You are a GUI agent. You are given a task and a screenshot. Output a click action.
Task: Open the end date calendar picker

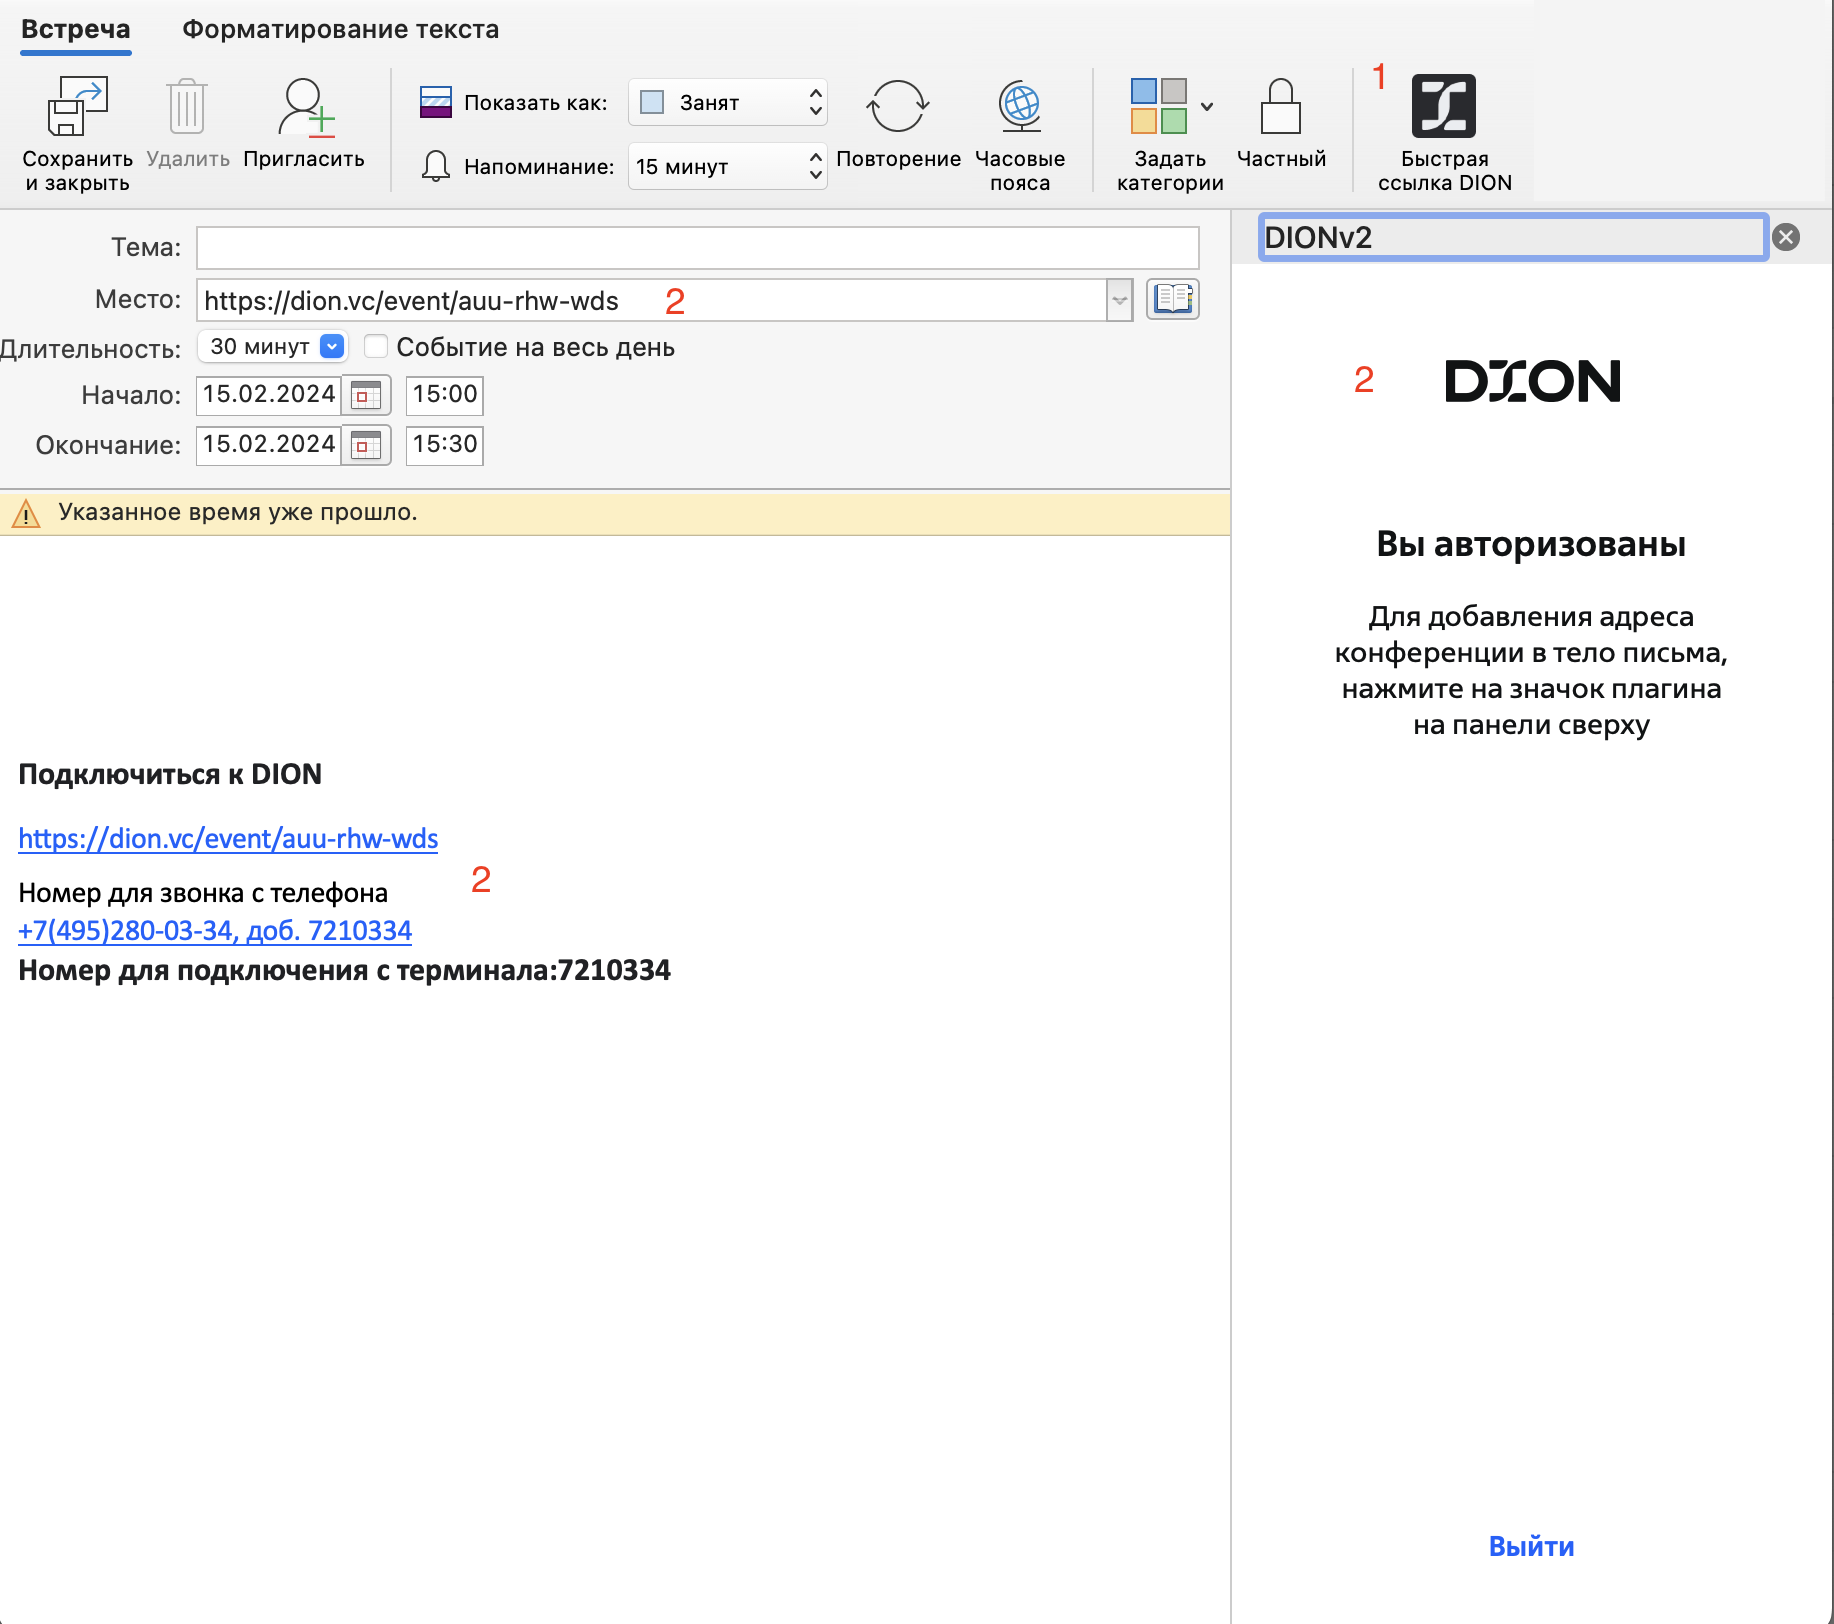(366, 445)
